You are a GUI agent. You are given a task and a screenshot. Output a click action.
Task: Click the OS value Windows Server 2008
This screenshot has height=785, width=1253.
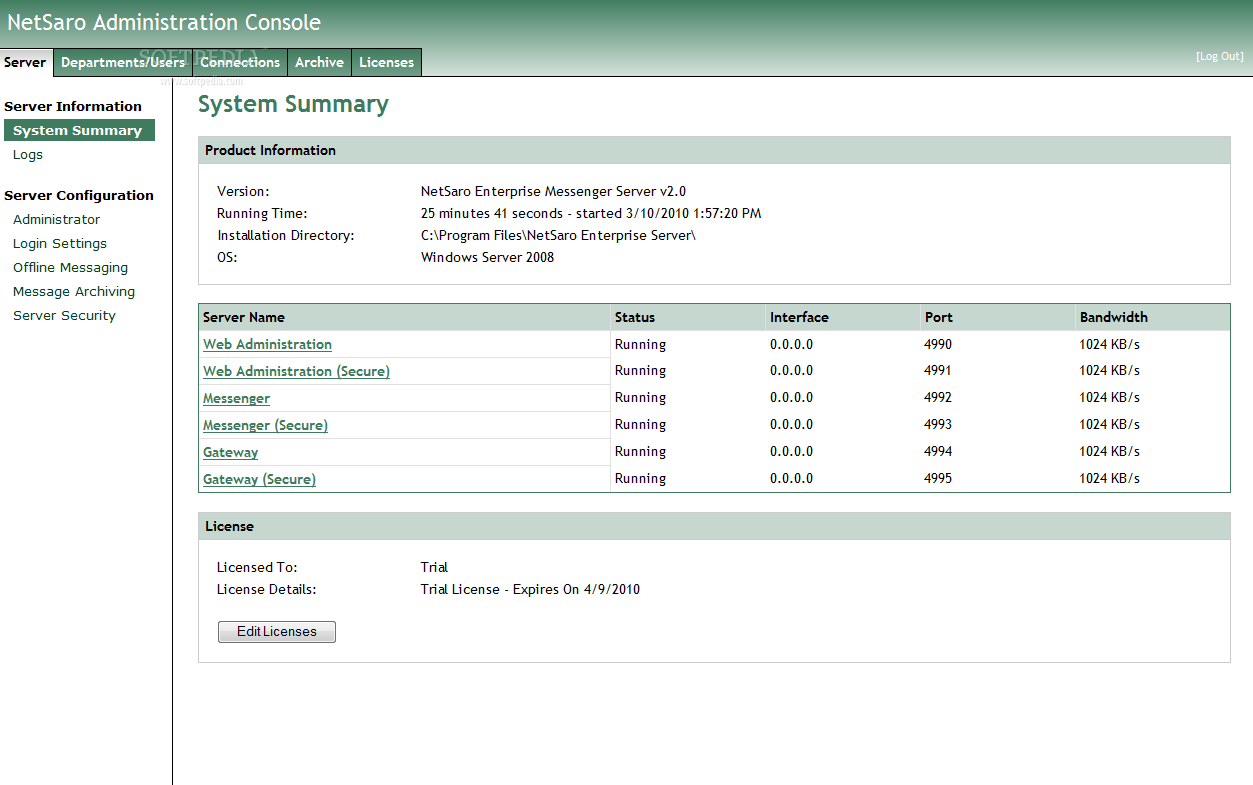tap(487, 257)
